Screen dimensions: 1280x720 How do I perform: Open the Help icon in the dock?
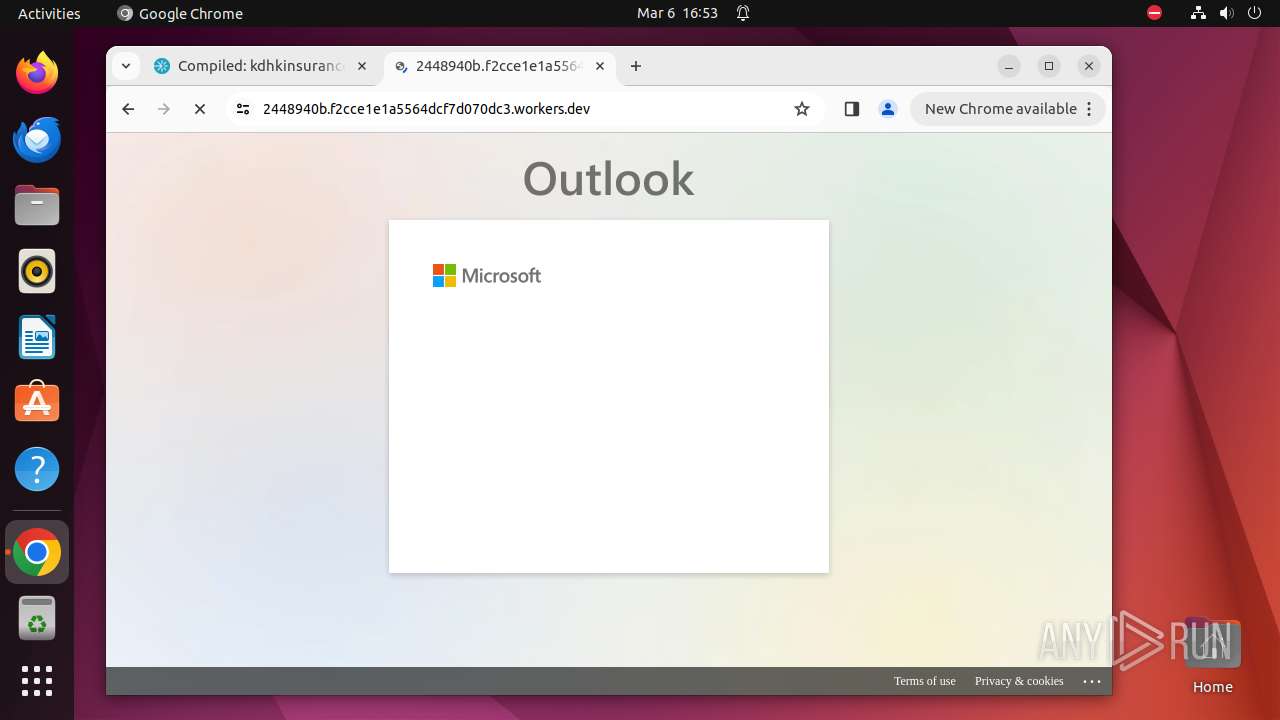click(x=37, y=469)
